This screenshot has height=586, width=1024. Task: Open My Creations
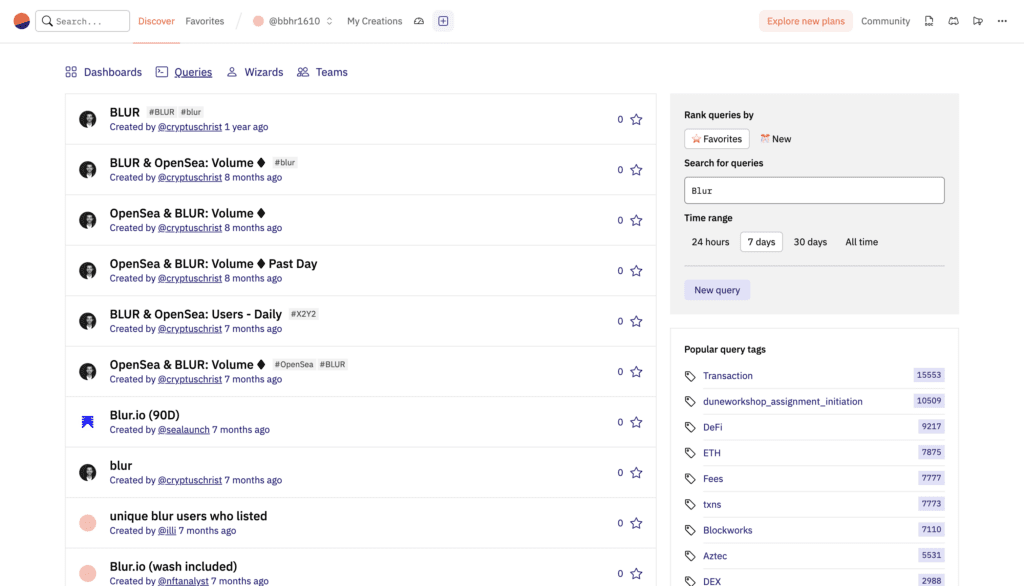tap(374, 21)
